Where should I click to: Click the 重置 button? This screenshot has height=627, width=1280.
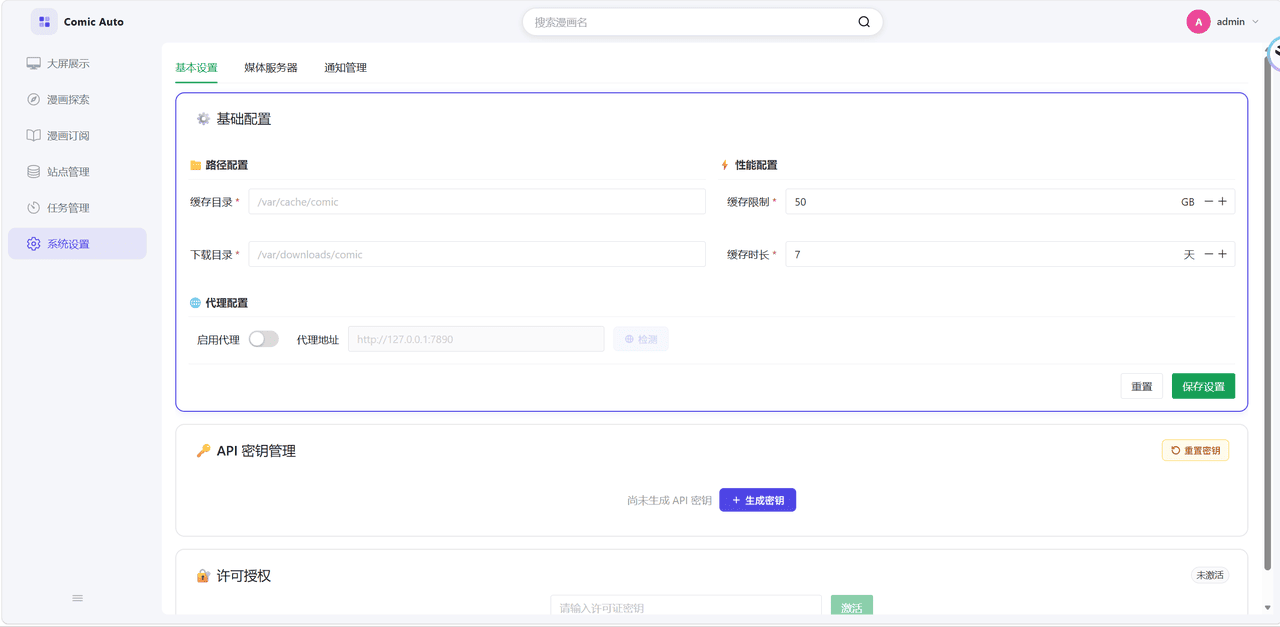pyautogui.click(x=1141, y=386)
